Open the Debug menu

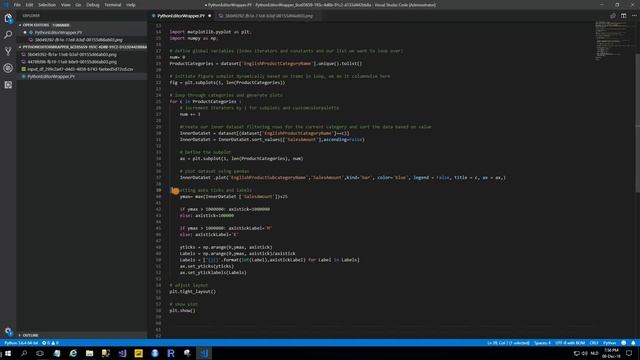93,5
